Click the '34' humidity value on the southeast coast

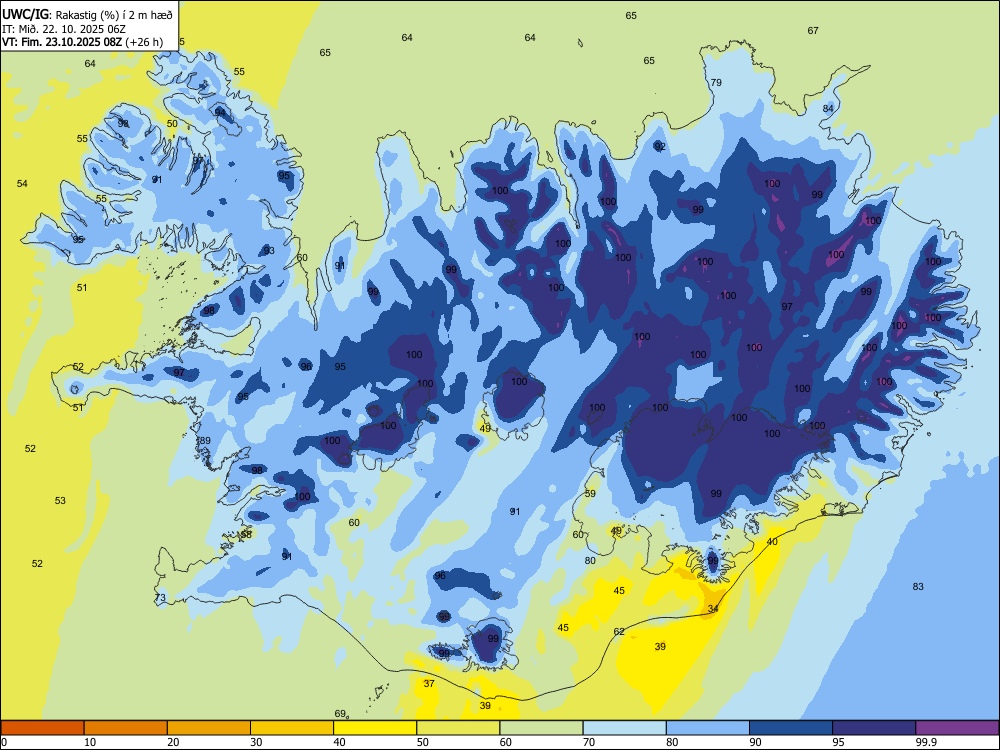713,608
